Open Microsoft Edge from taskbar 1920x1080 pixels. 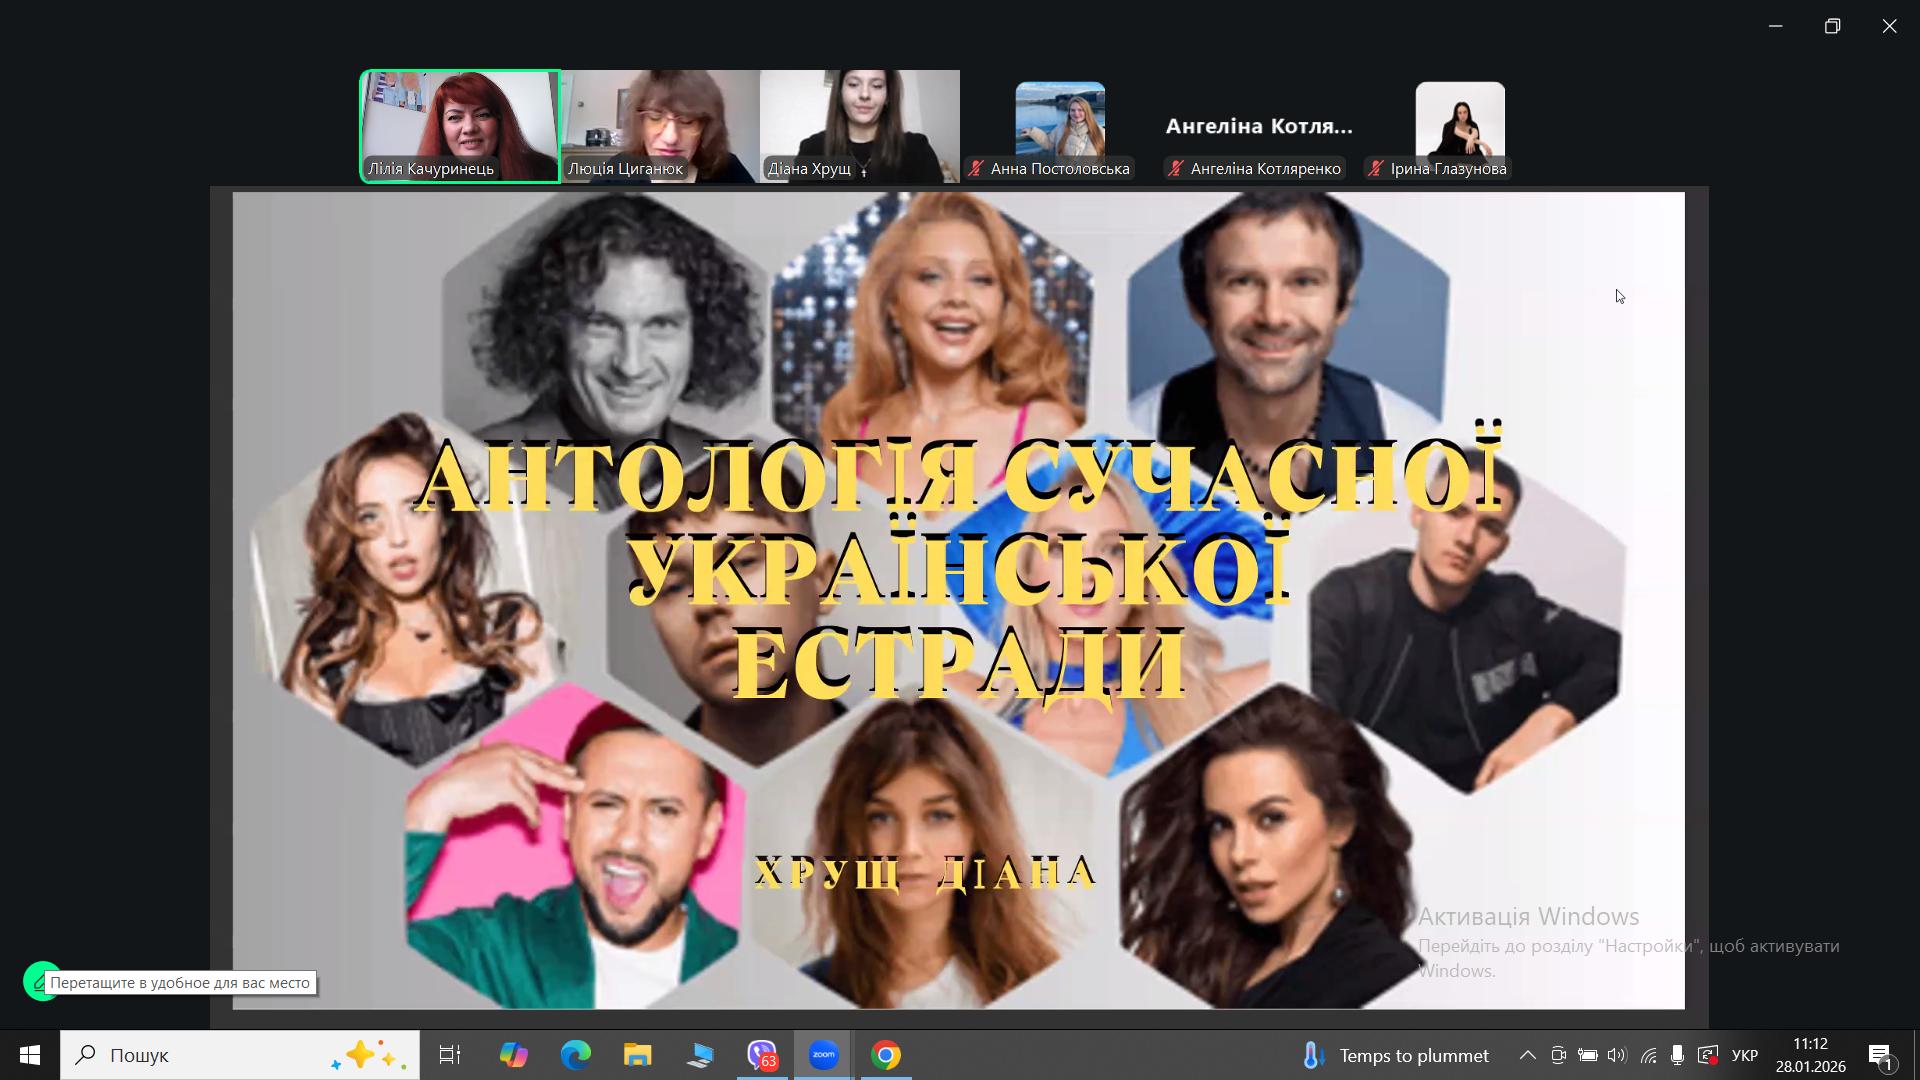pos(576,1055)
